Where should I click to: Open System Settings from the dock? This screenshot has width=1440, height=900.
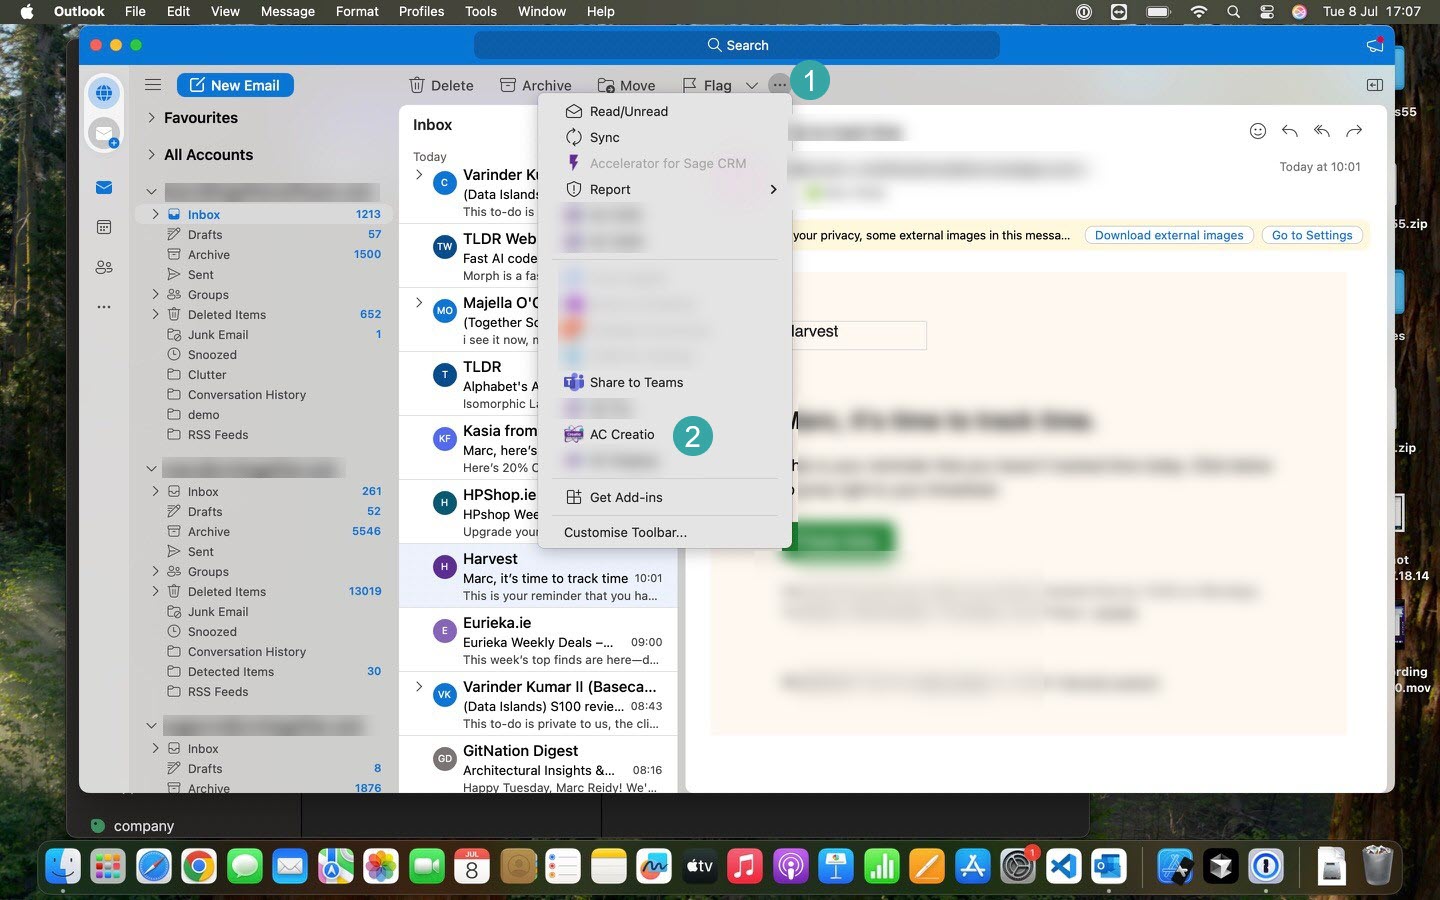(1018, 866)
